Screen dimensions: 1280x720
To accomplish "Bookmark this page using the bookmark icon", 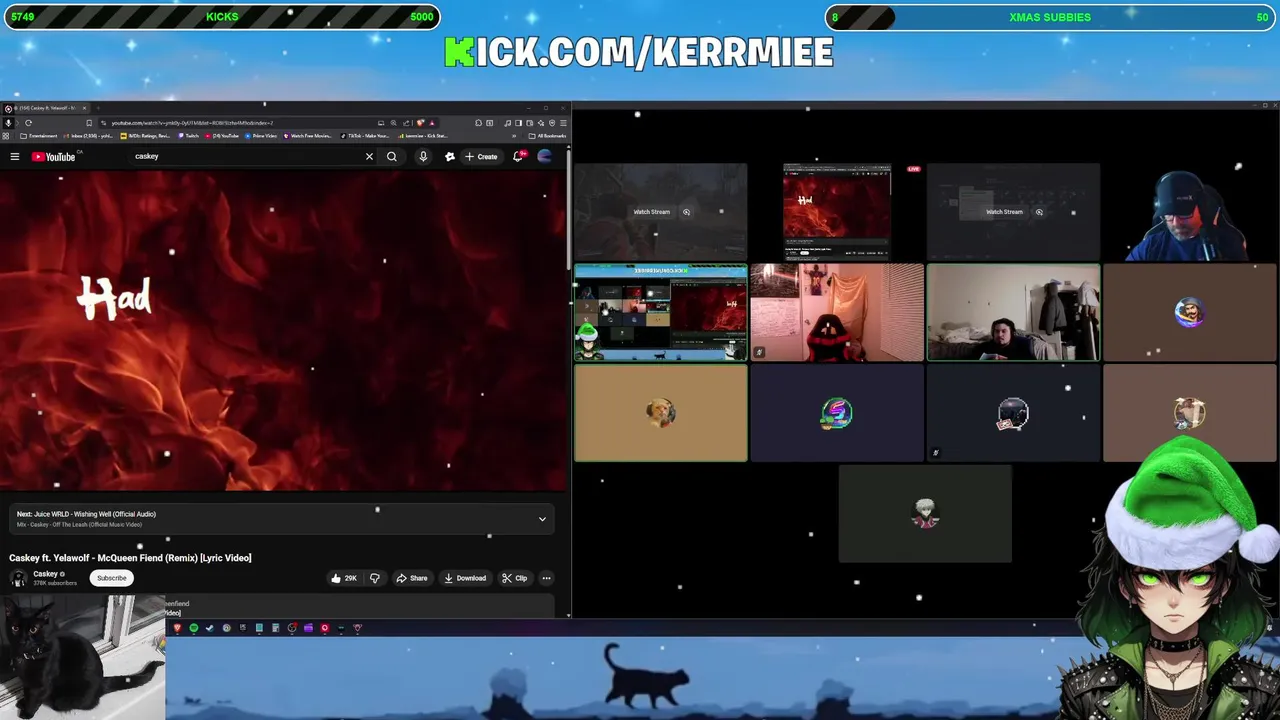I will [89, 123].
